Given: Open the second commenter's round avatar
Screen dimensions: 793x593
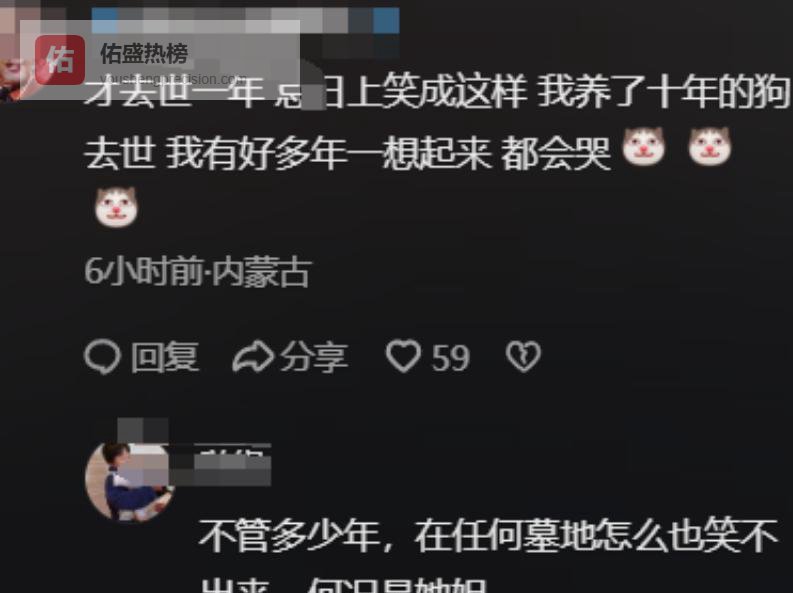Looking at the screenshot, I should coord(129,481).
